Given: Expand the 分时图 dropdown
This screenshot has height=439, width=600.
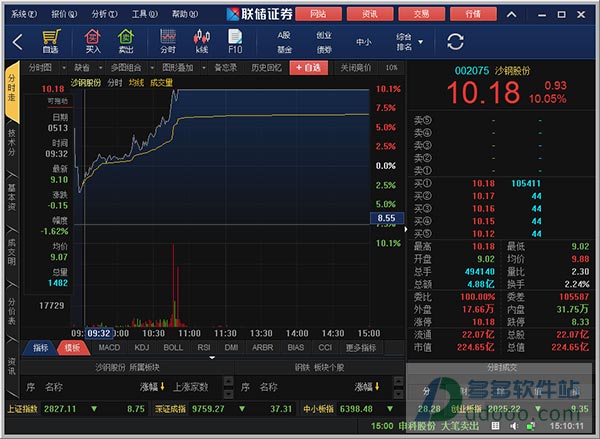Looking at the screenshot, I should point(64,68).
